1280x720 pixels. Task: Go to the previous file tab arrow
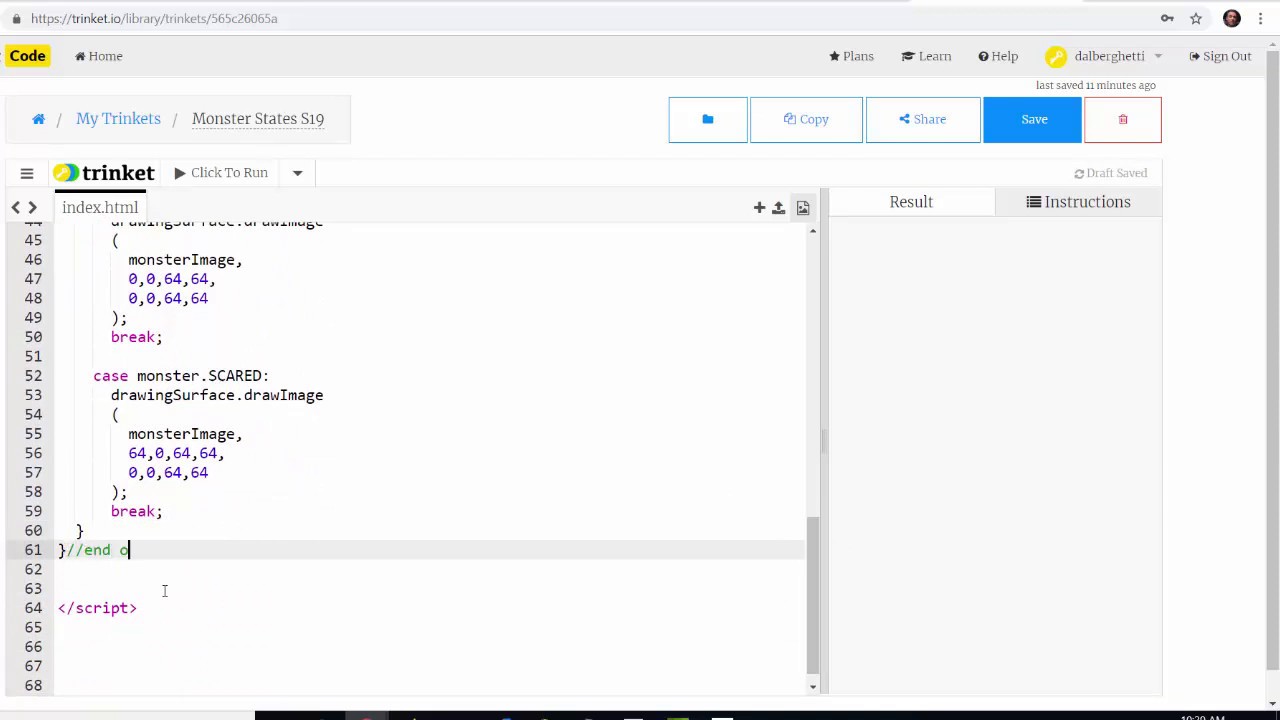coord(16,208)
